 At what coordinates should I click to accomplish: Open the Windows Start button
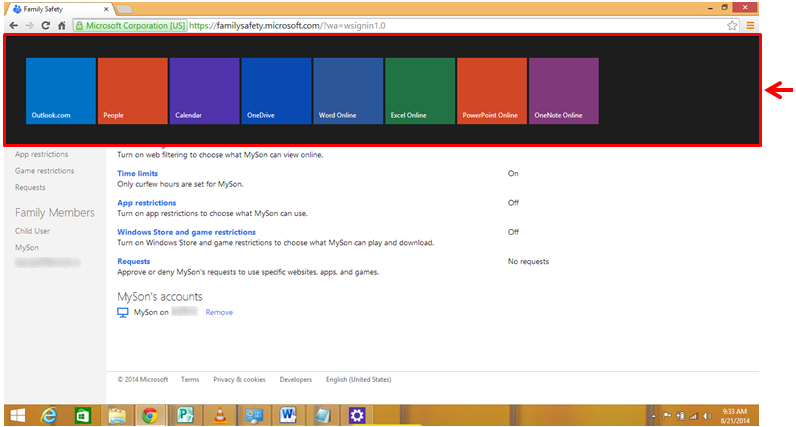click(18, 415)
